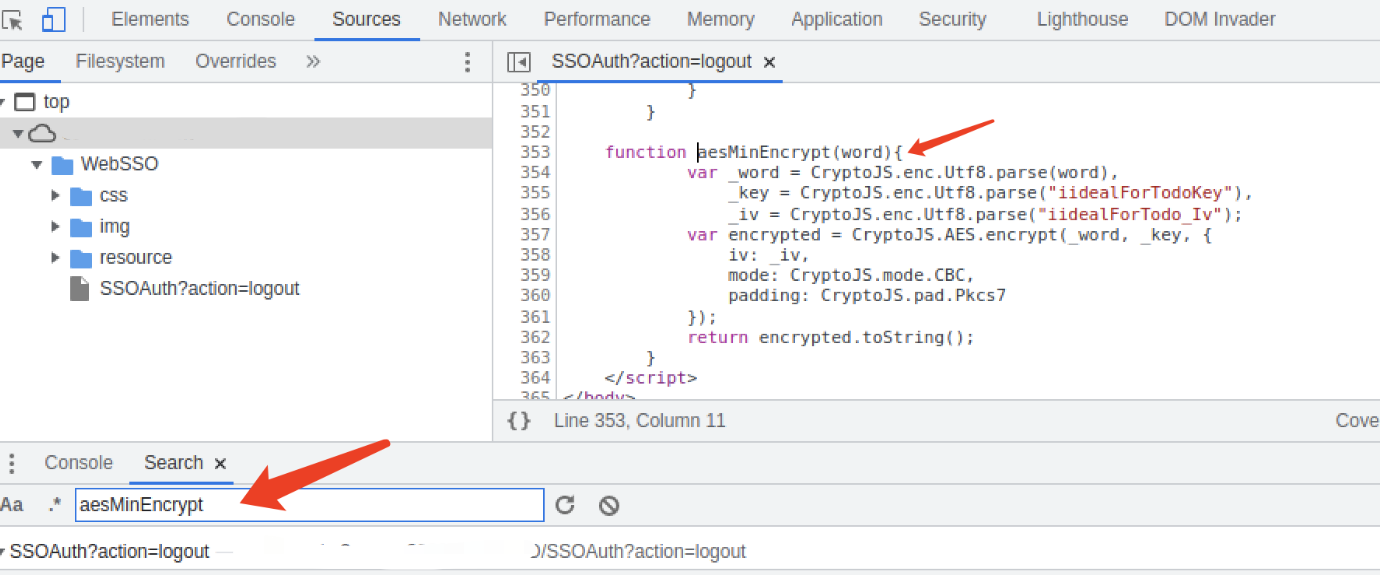This screenshot has height=578, width=1380.
Task: Select the img folder
Action: pos(115,226)
